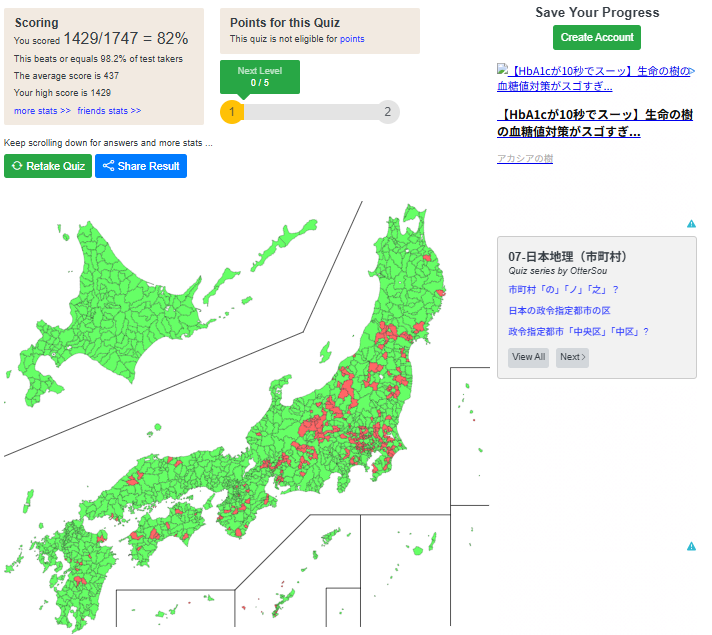Open the more stats link
The width and height of the screenshot is (712, 635).
(x=42, y=111)
